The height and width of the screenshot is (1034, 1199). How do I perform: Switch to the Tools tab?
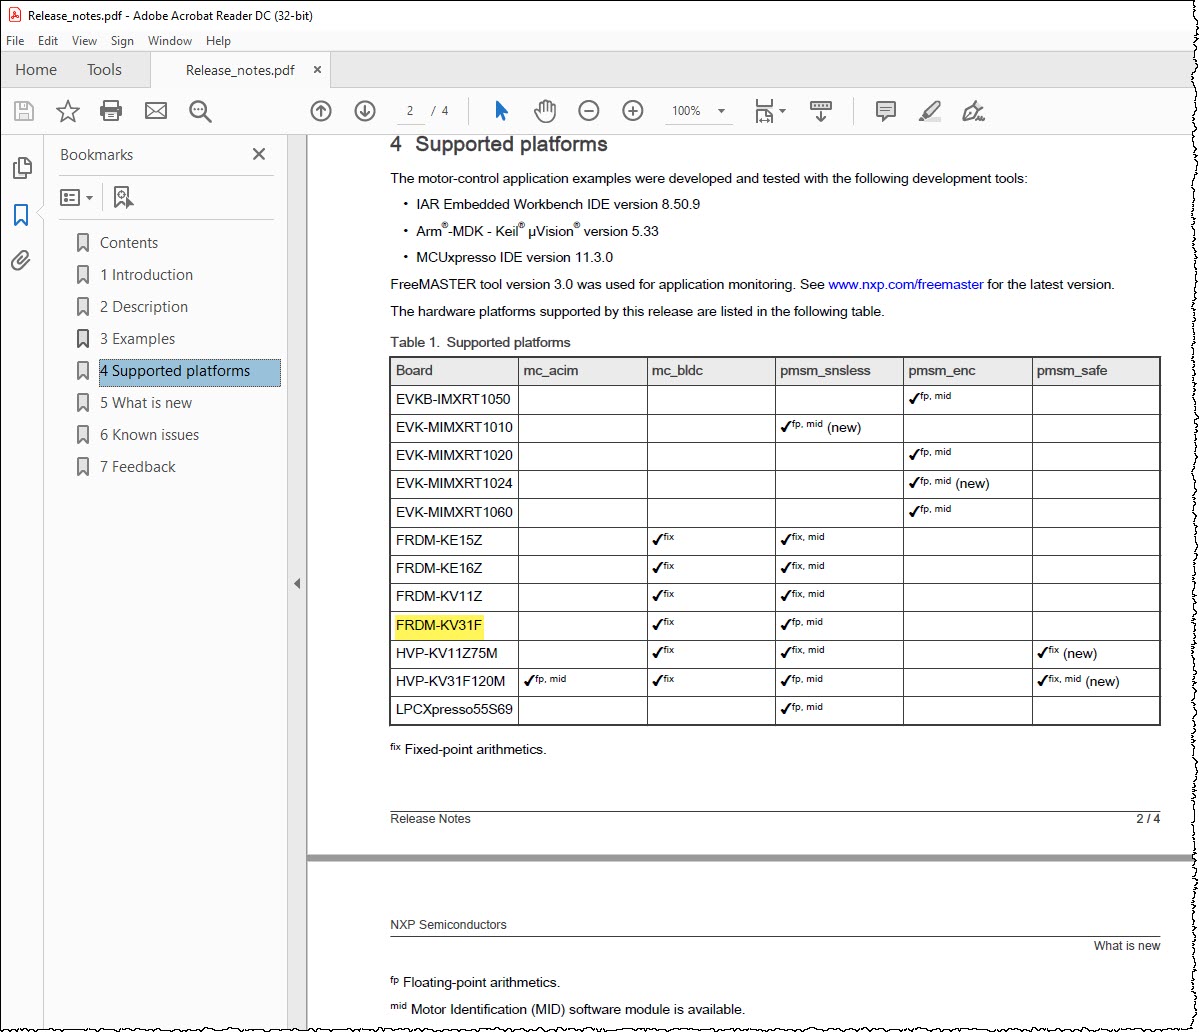tap(104, 70)
